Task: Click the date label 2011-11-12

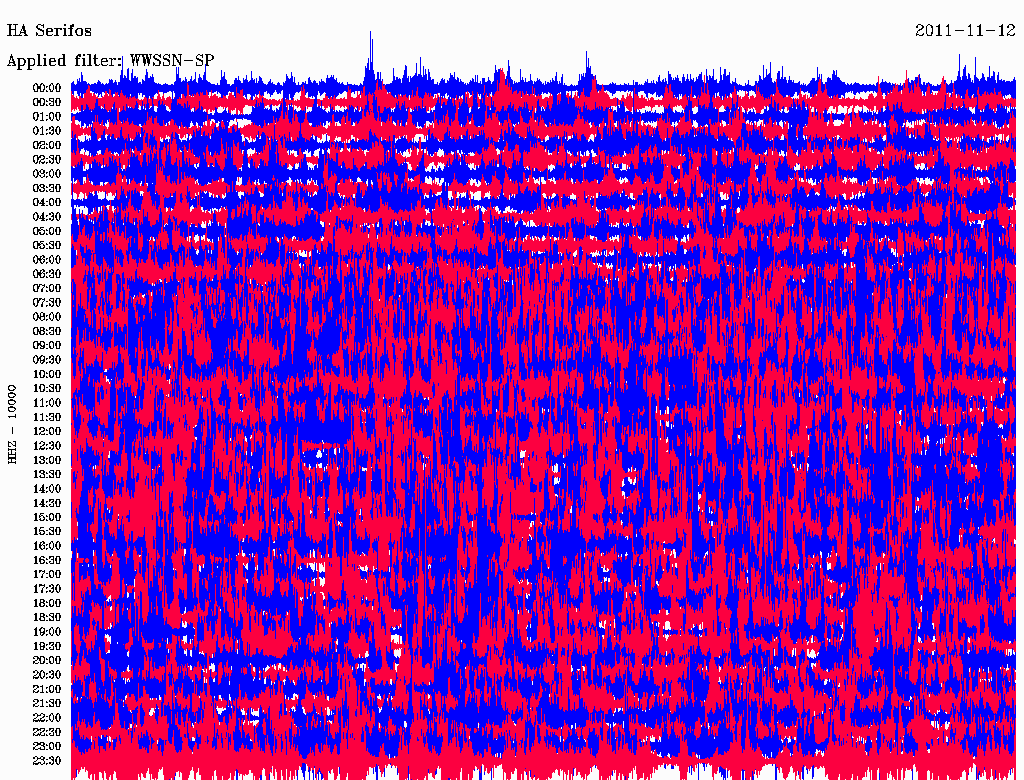Action: (965, 30)
